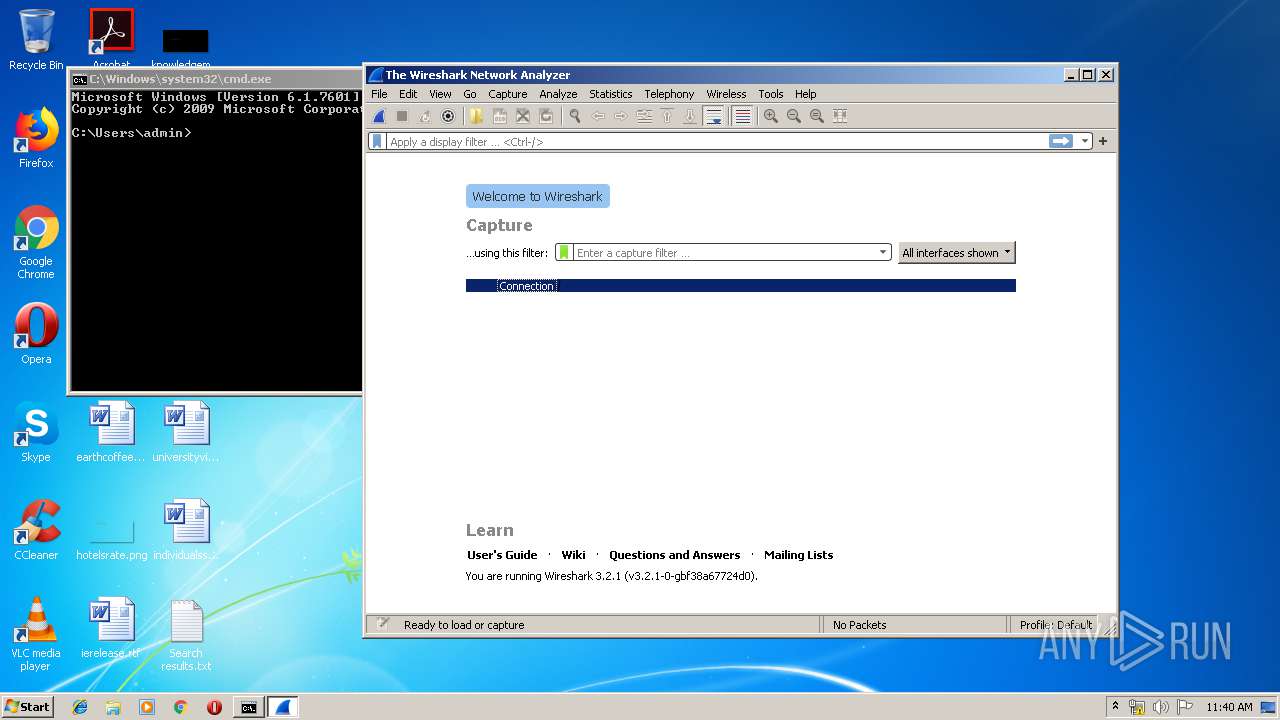Viewport: 1280px width, 720px height.
Task: Click display filter bookmark icon
Action: click(x=377, y=142)
